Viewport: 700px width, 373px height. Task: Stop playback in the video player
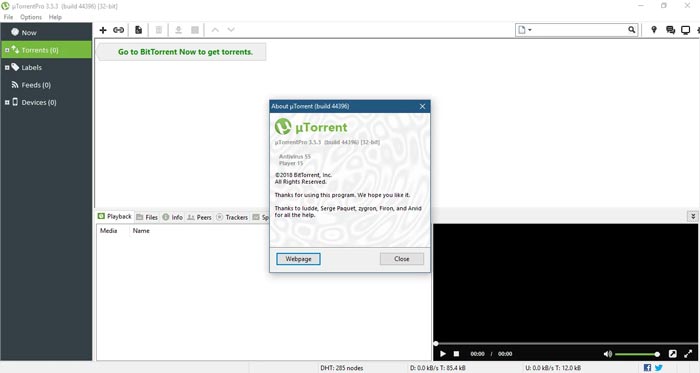[x=456, y=354]
